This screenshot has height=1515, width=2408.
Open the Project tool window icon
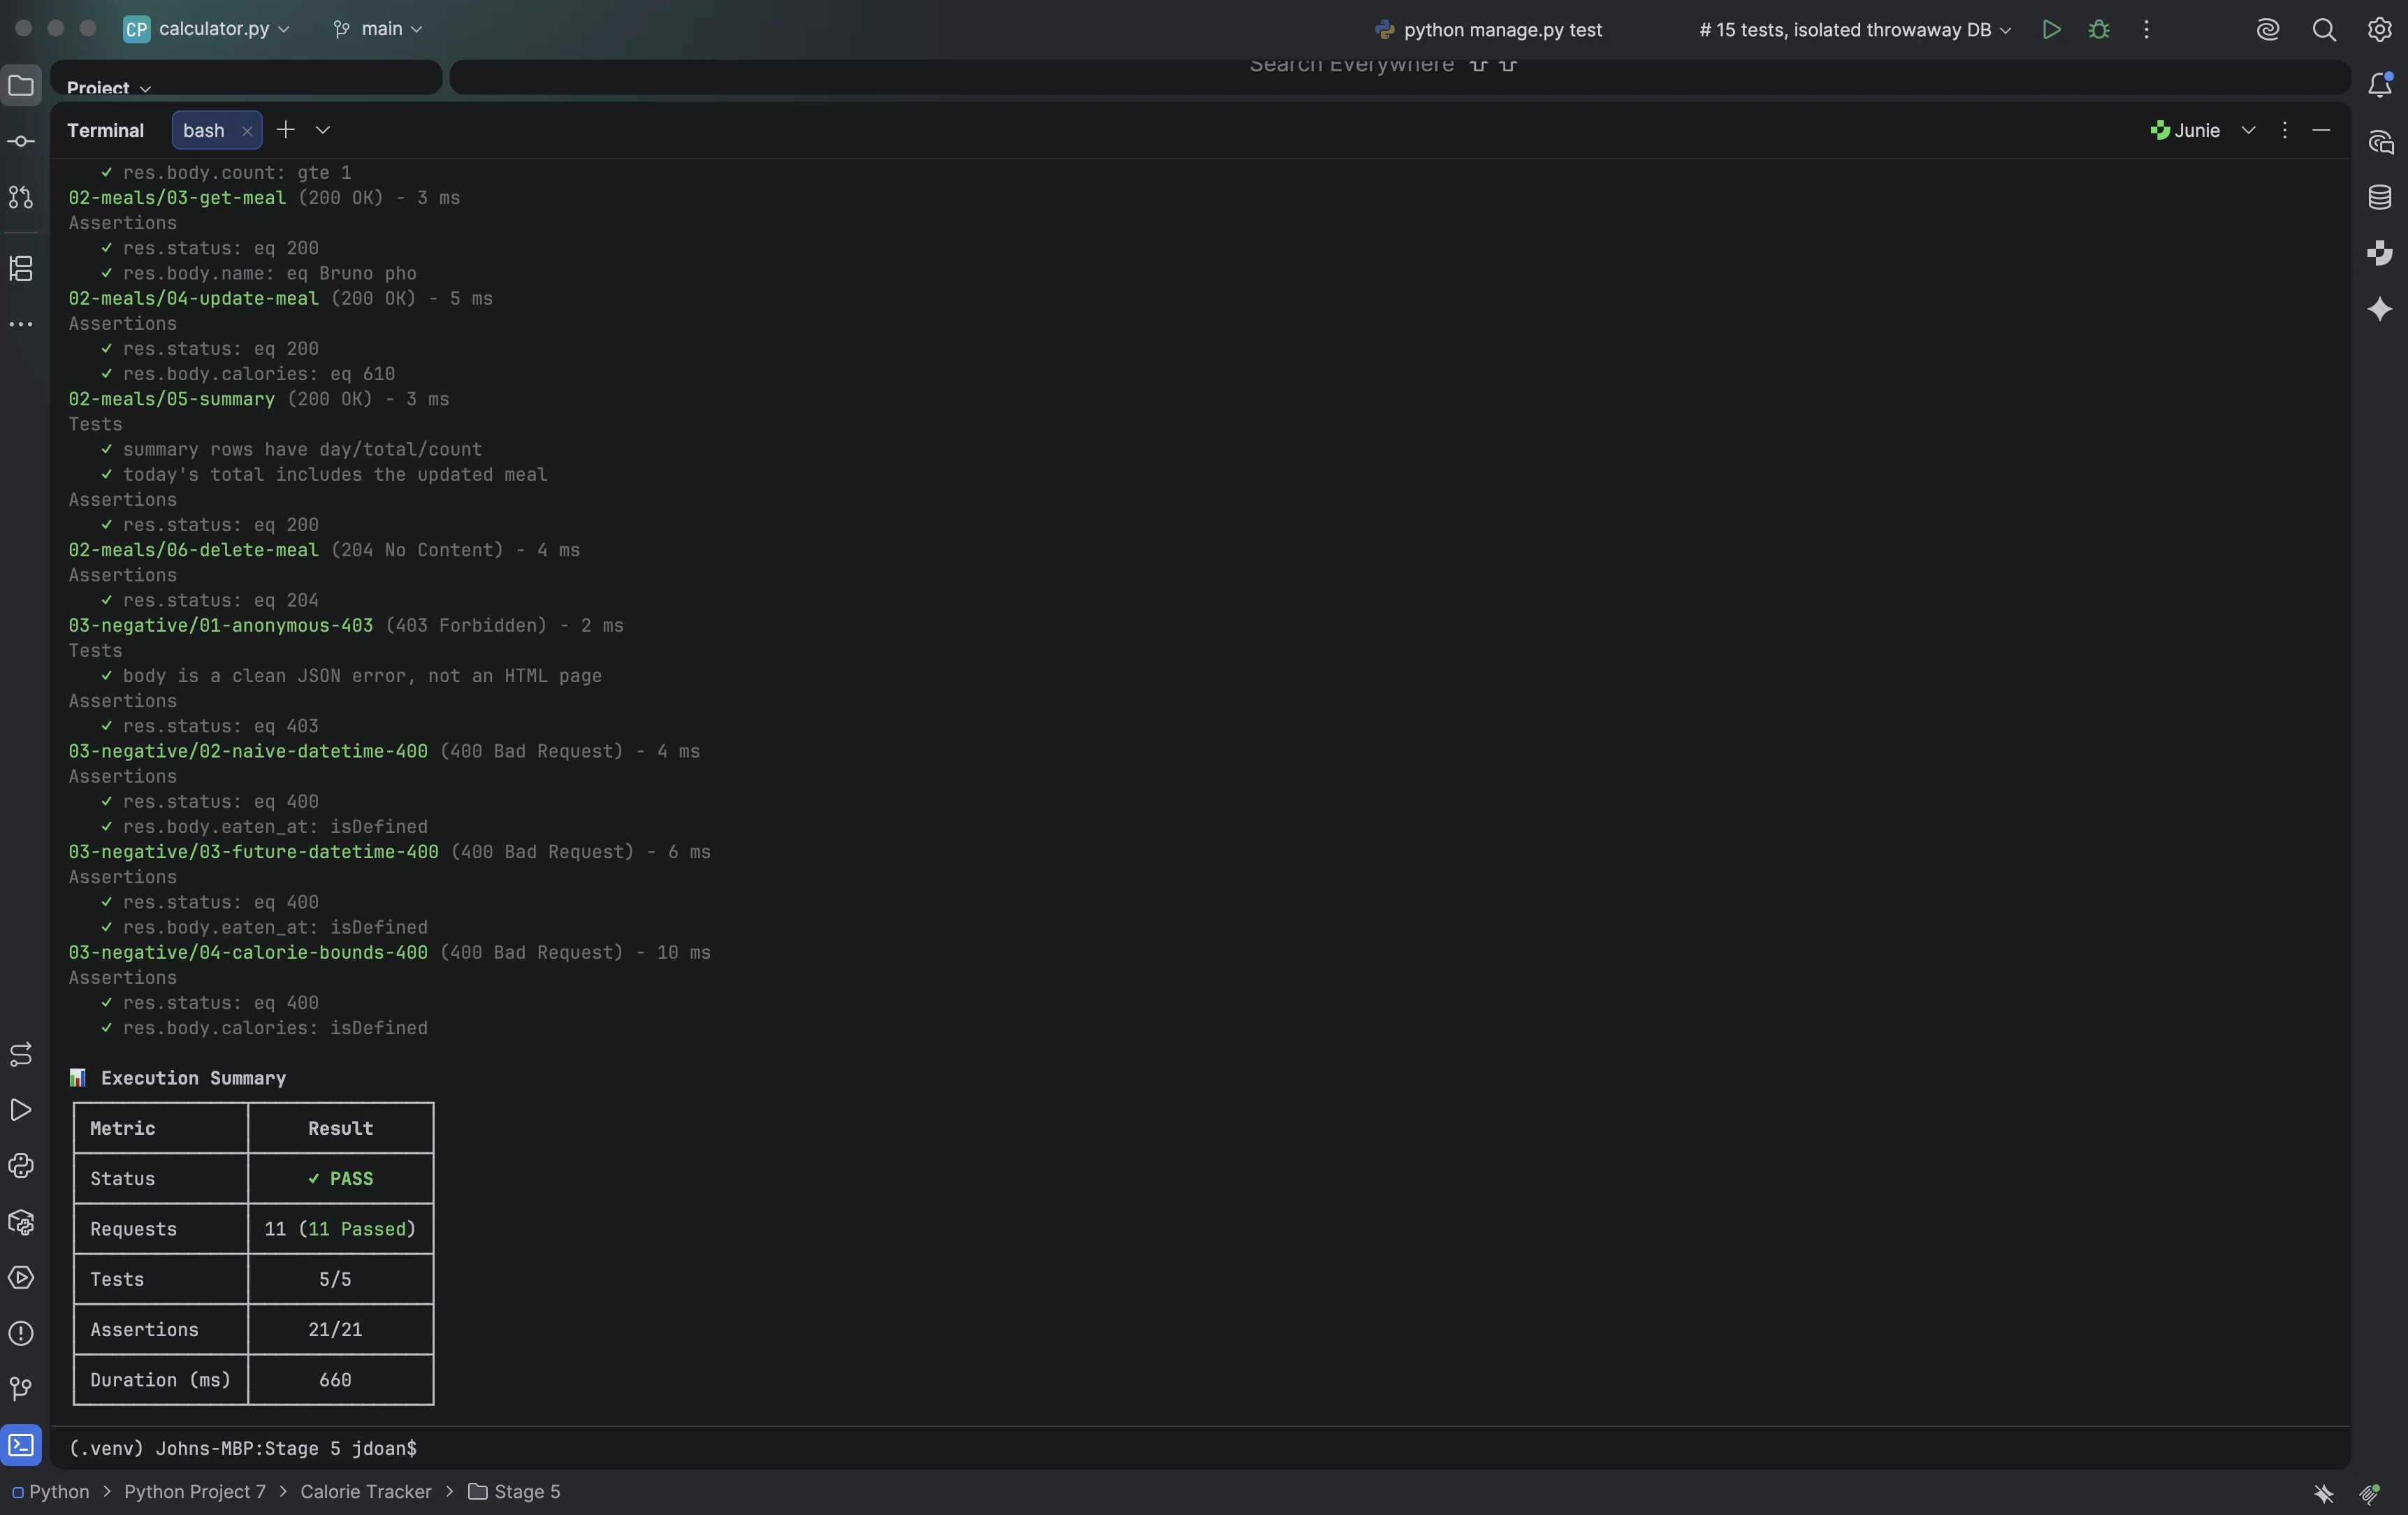21,86
